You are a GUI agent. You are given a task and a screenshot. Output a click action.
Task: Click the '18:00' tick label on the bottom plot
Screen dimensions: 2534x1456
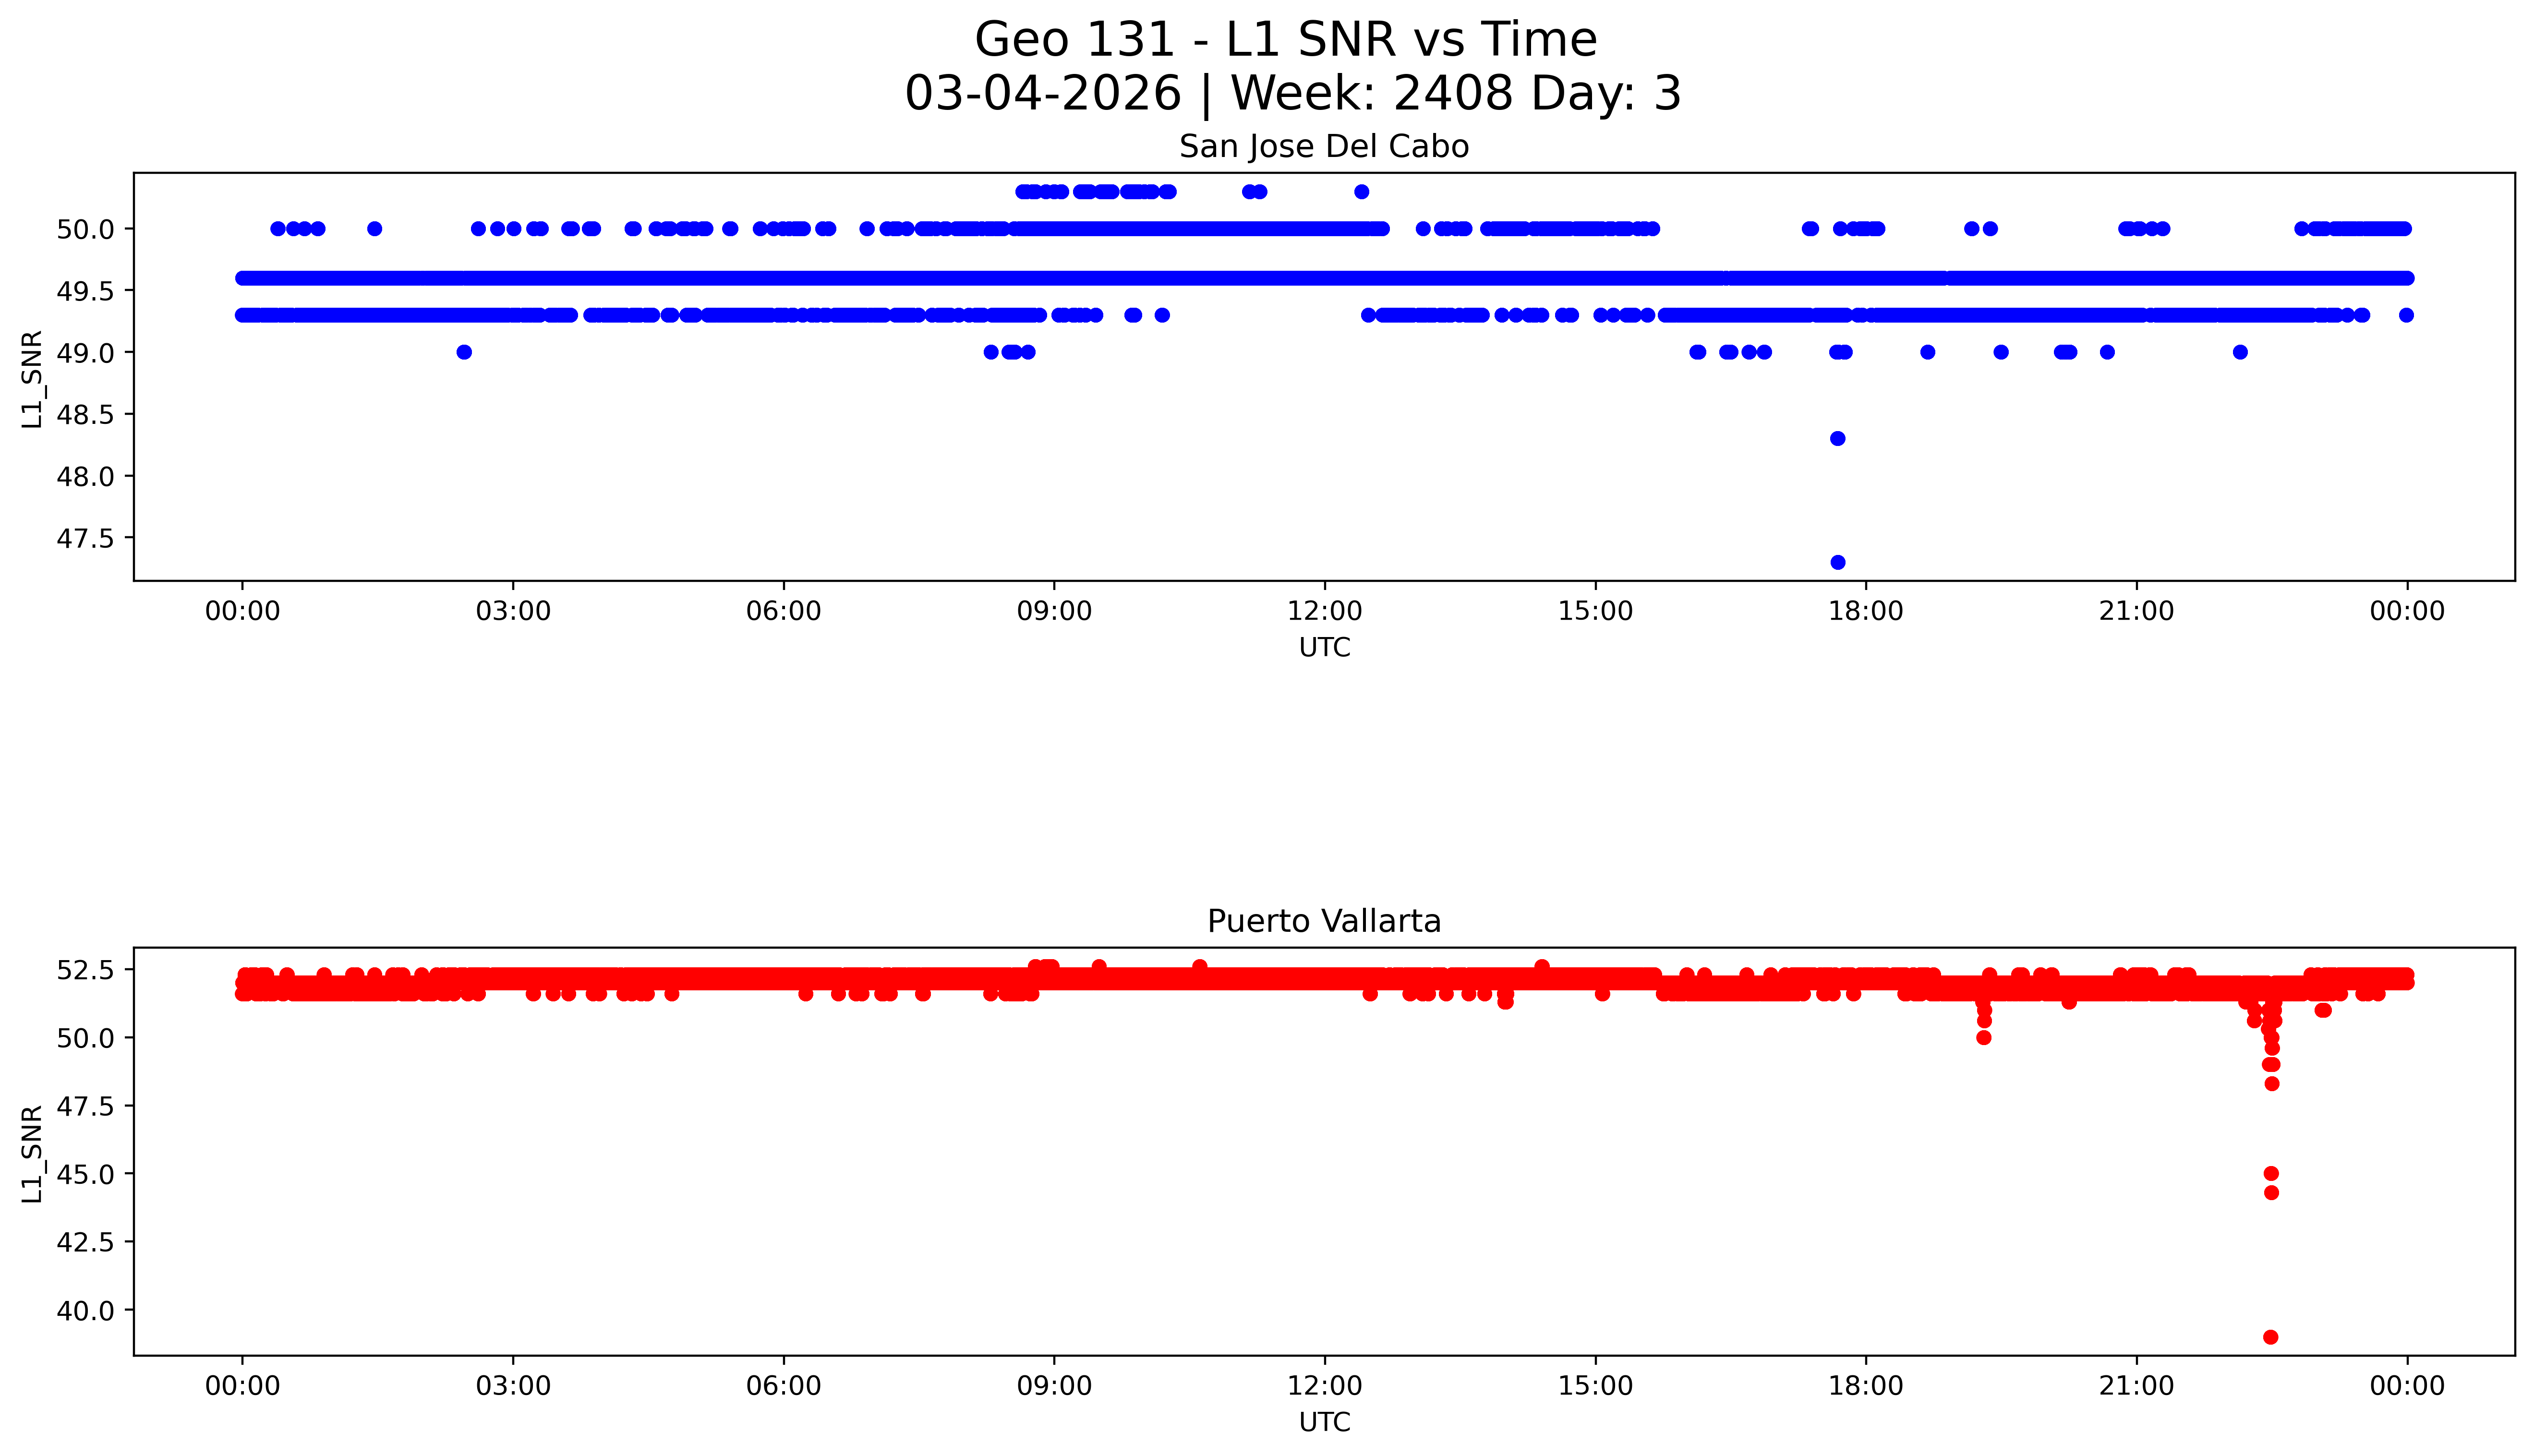coord(1865,1386)
